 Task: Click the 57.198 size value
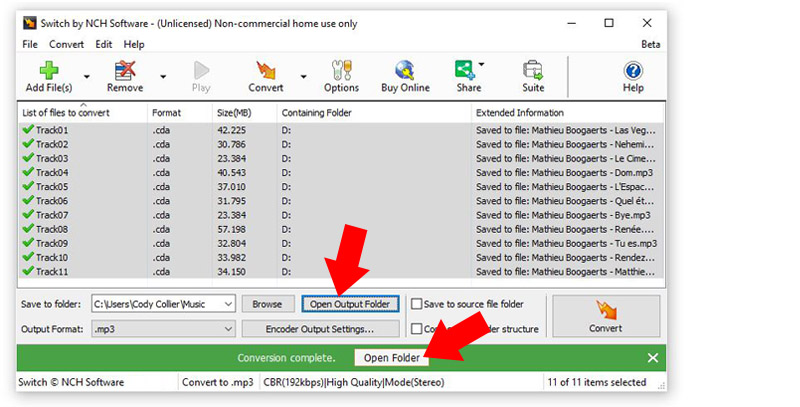(232, 229)
